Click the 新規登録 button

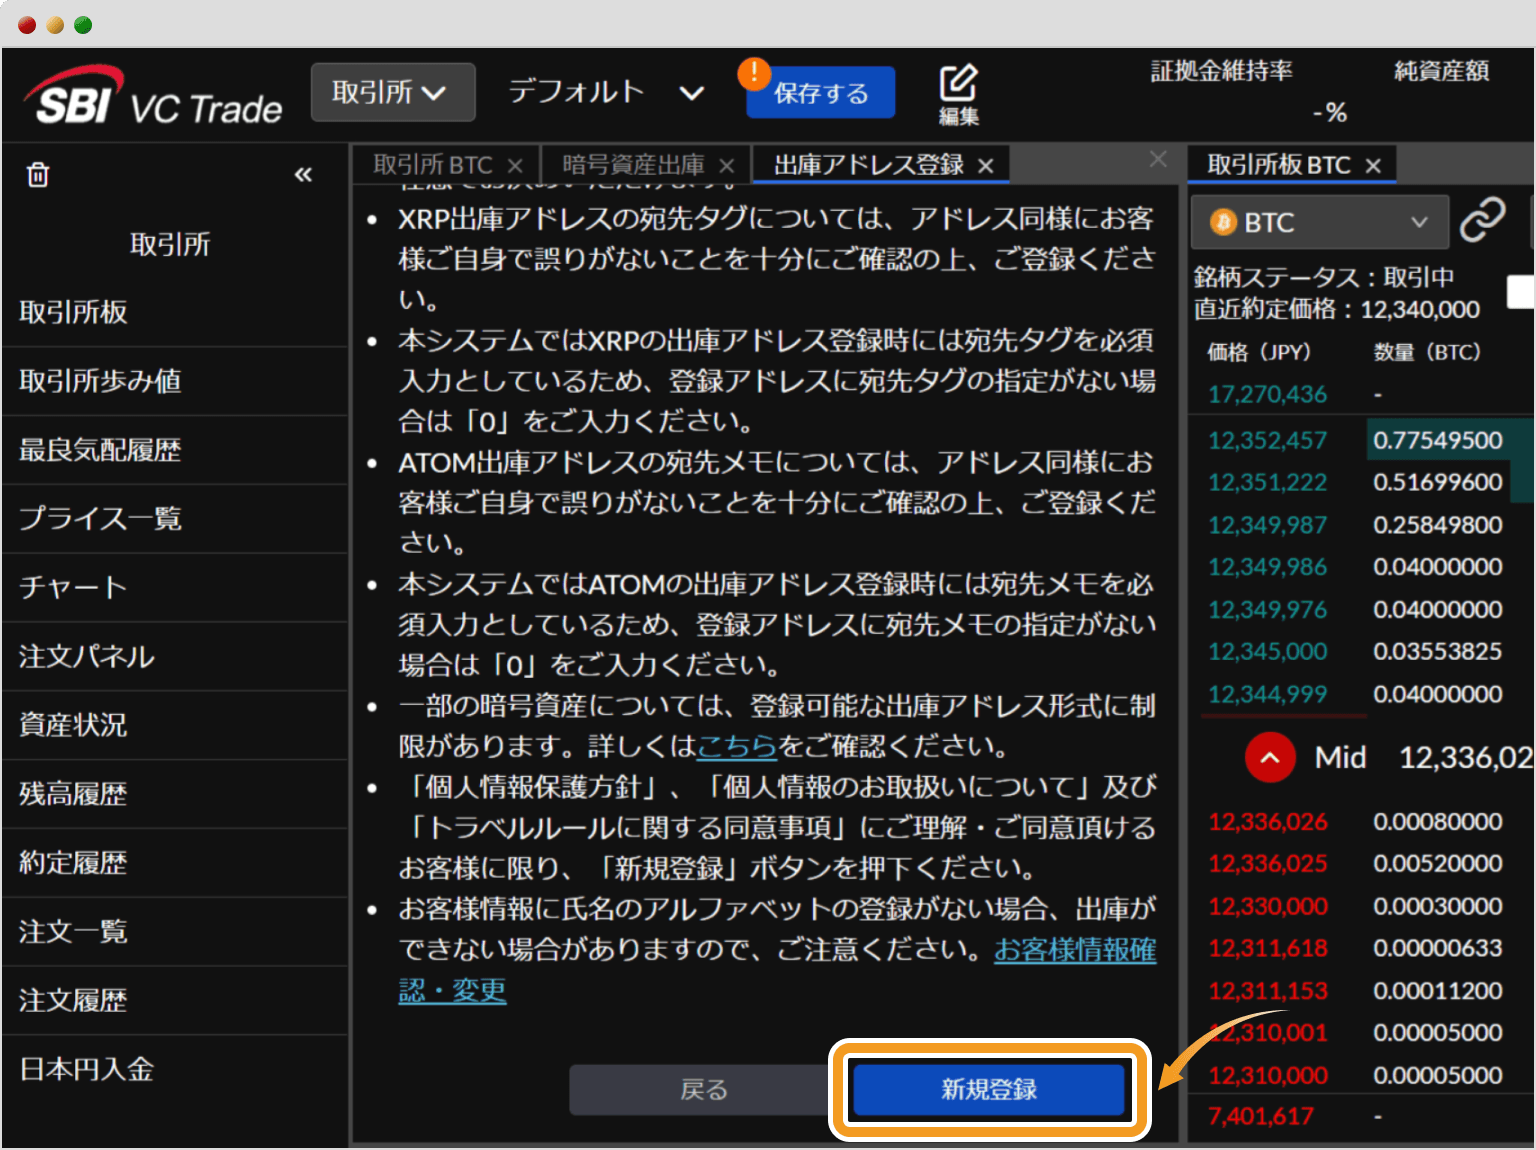pyautogui.click(x=989, y=1089)
